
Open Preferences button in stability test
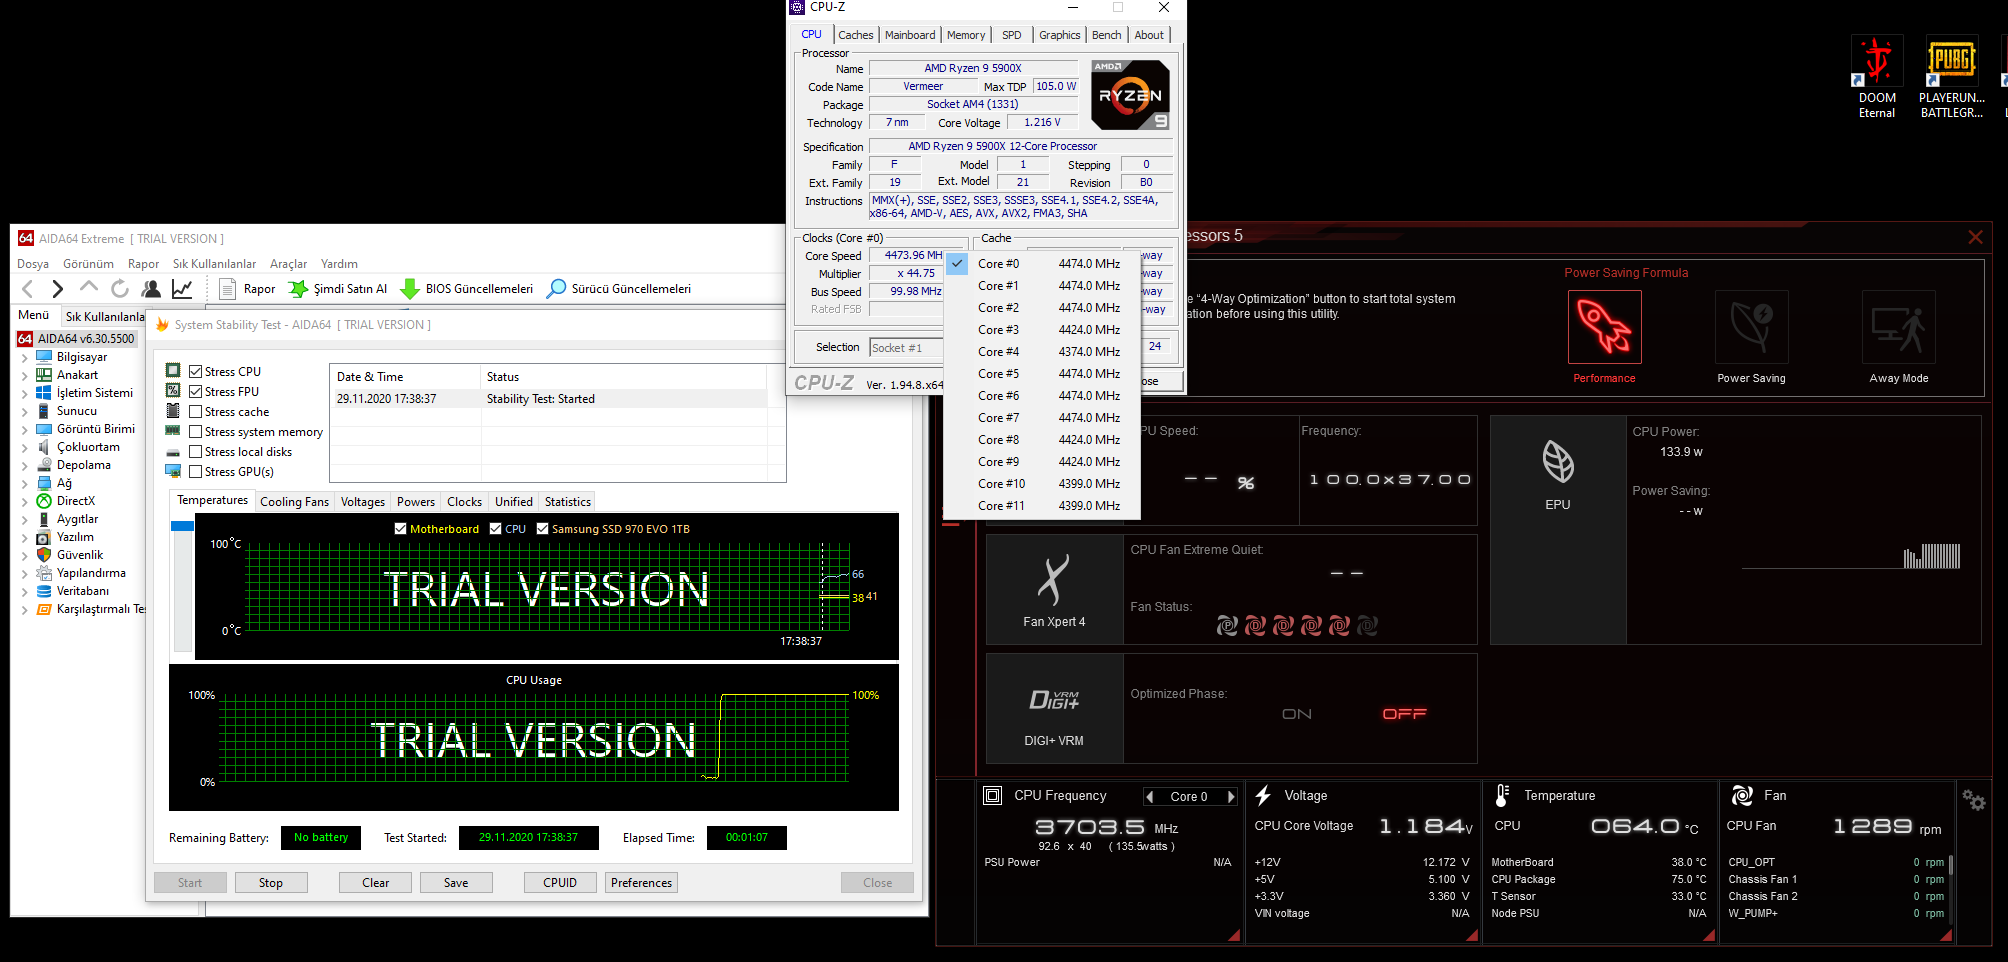point(642,883)
